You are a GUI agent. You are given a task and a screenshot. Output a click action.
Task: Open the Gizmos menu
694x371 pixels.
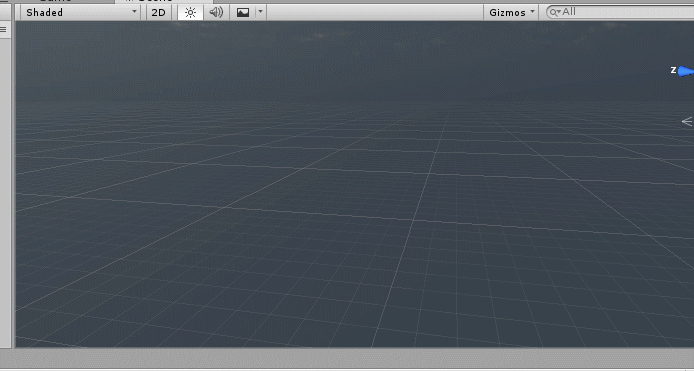(x=511, y=12)
